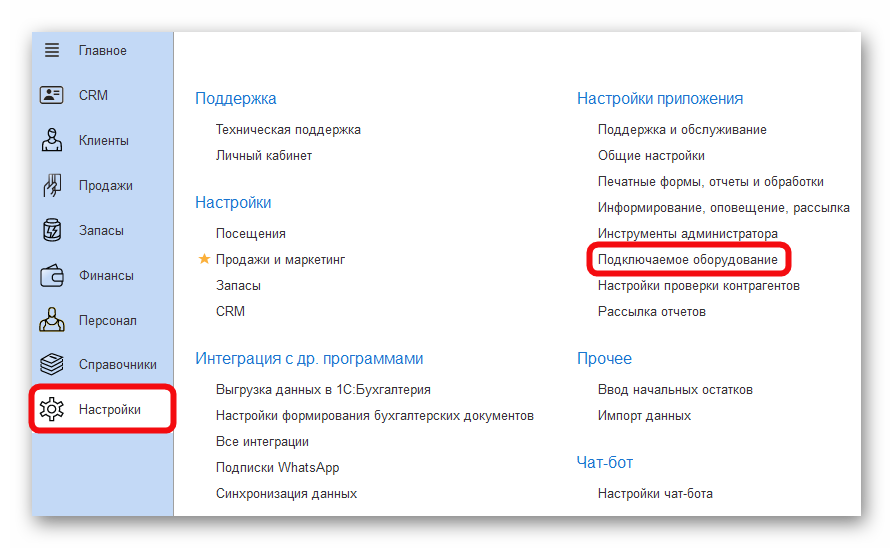Viewport: 893px width, 548px height.
Task: Click the Прочее group heading
Action: 604,358
